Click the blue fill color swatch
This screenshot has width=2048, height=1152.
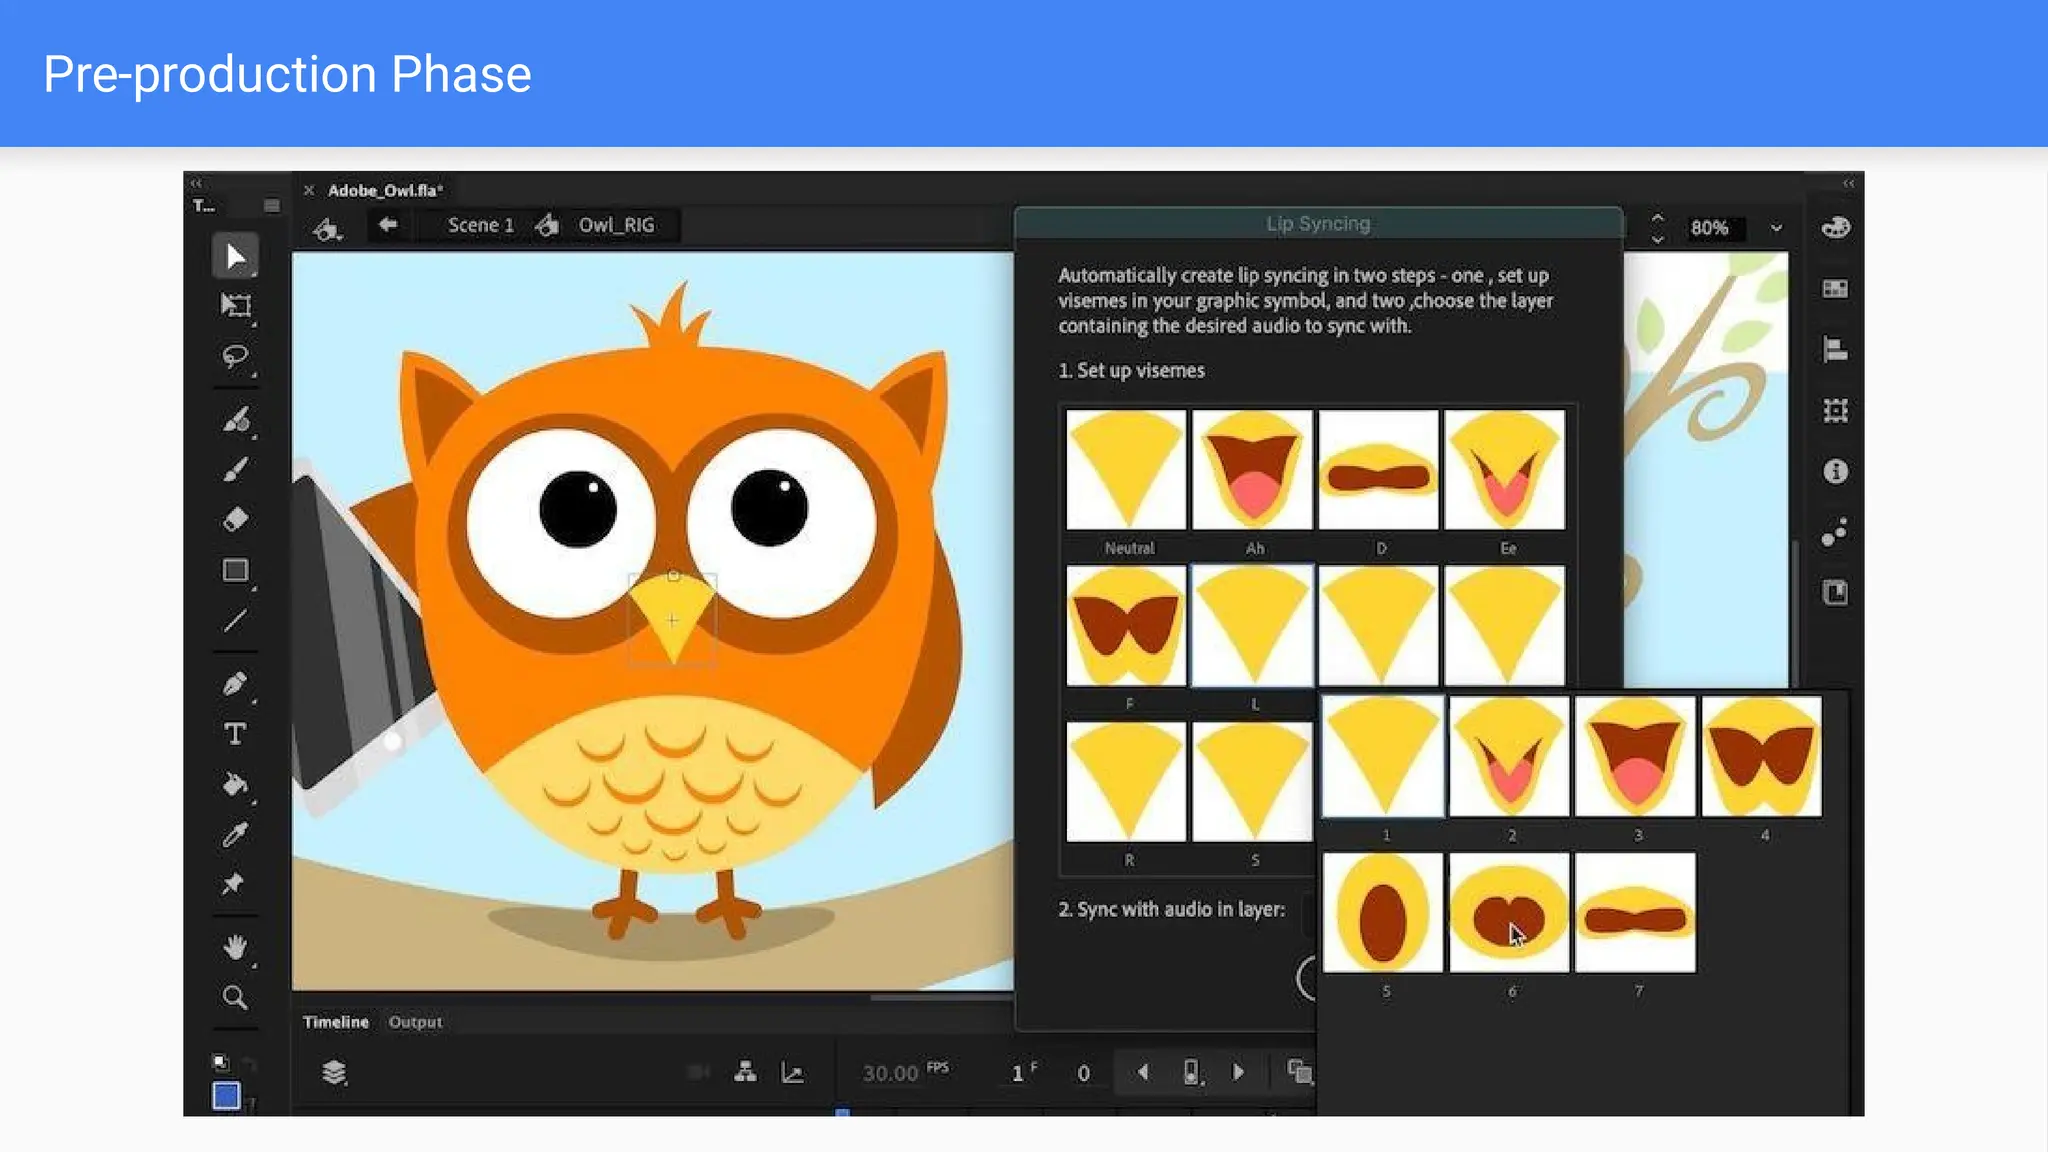(226, 1096)
